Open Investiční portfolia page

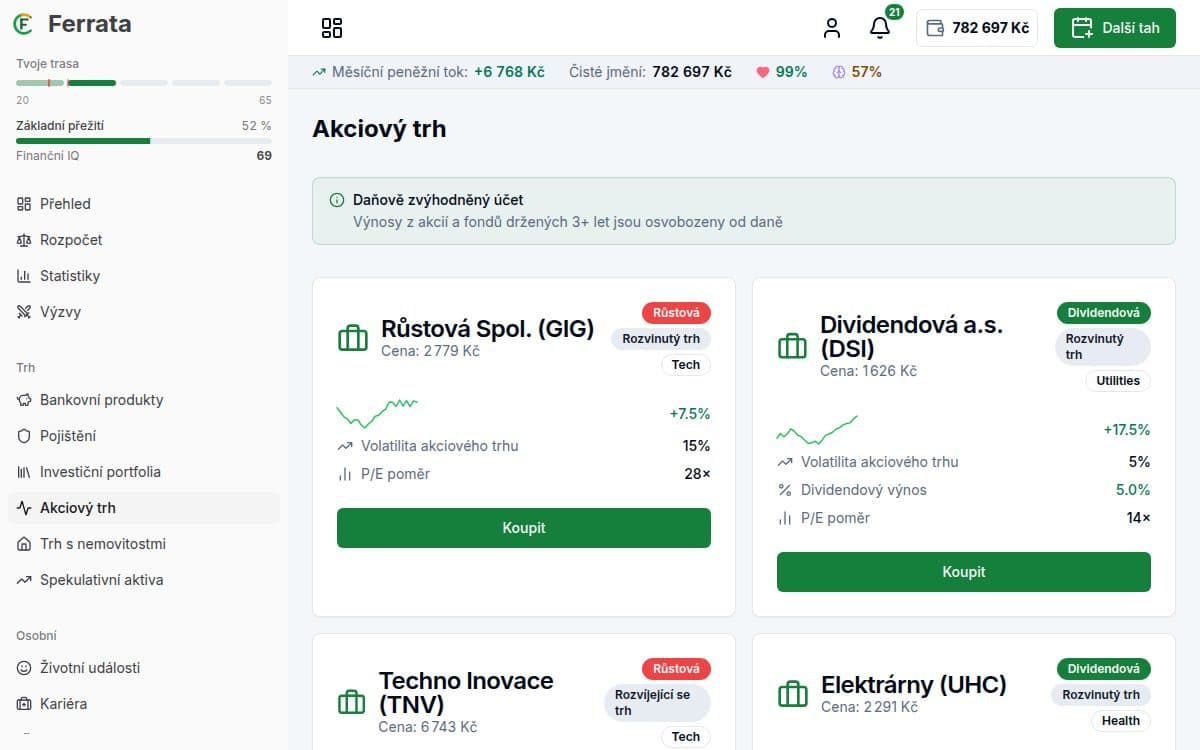[144, 472]
